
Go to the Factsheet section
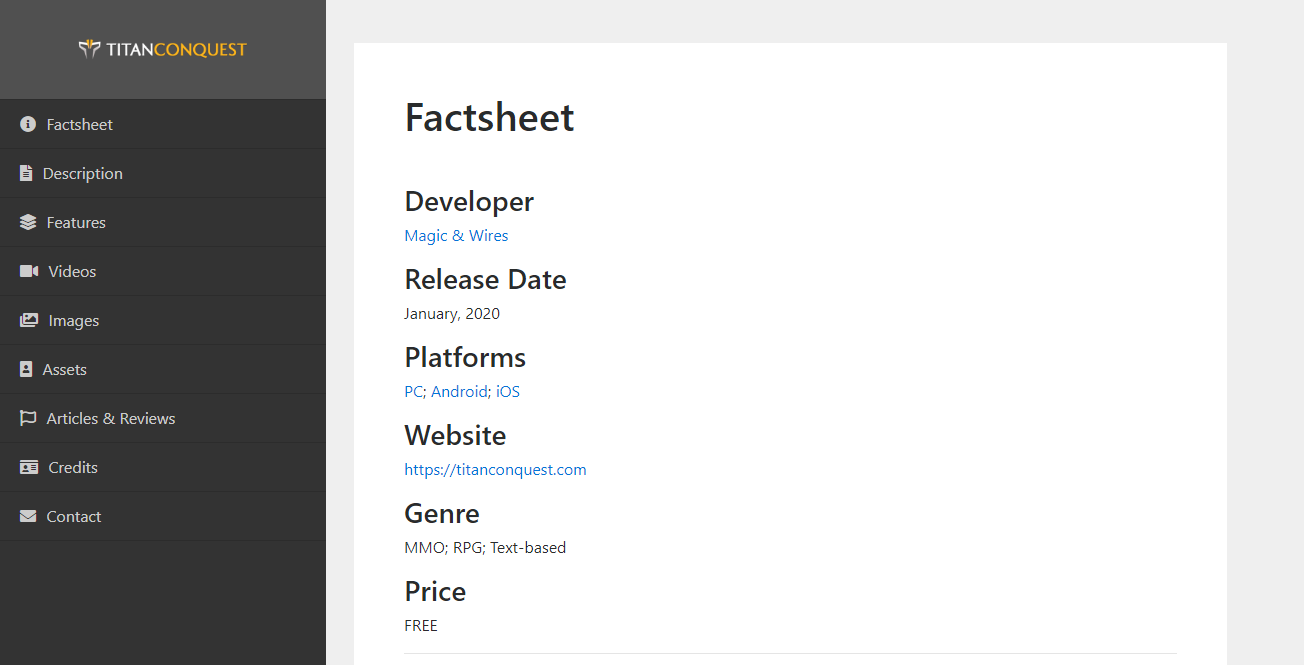pos(163,124)
